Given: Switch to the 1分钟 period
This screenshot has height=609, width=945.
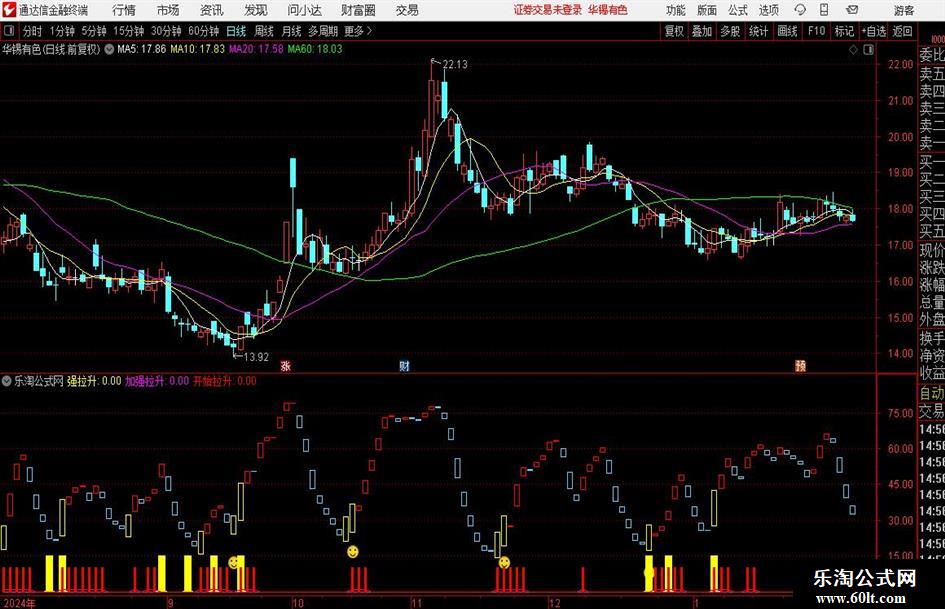Looking at the screenshot, I should pyautogui.click(x=61, y=31).
